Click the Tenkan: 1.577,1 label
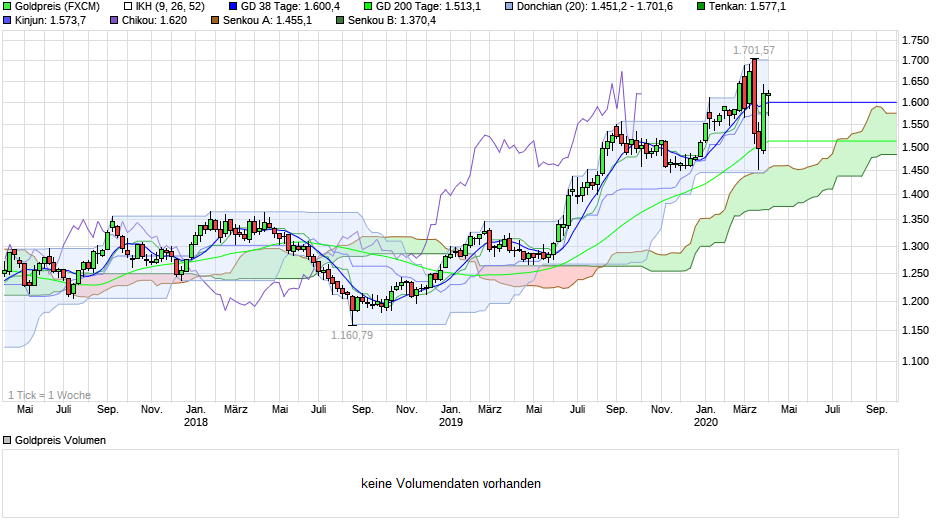Image resolution: width=940 pixels, height=526 pixels. tap(747, 7)
